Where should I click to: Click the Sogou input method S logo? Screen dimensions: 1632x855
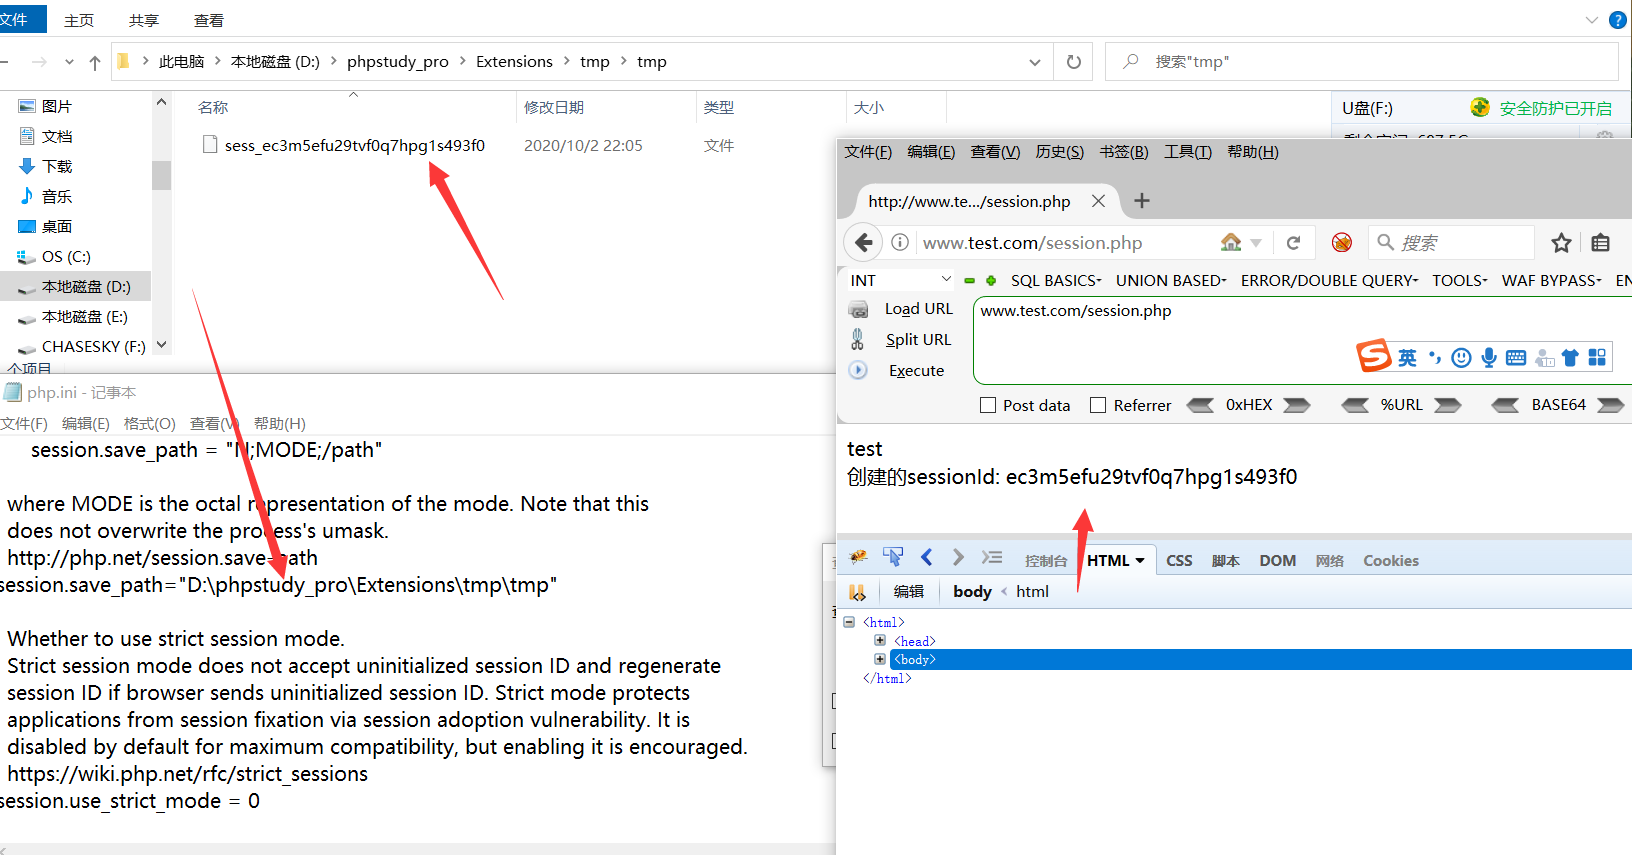(x=1374, y=356)
